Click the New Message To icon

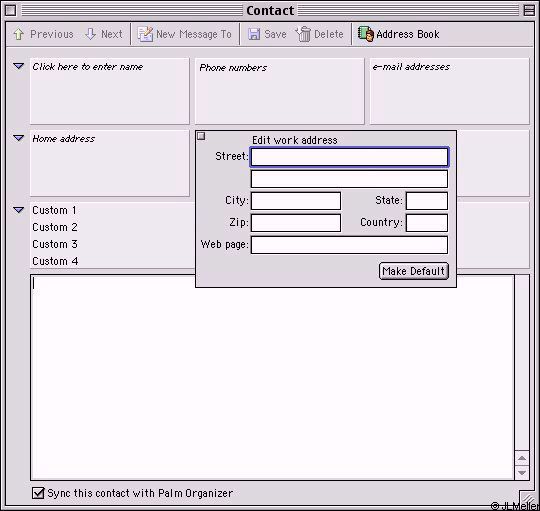coord(145,34)
